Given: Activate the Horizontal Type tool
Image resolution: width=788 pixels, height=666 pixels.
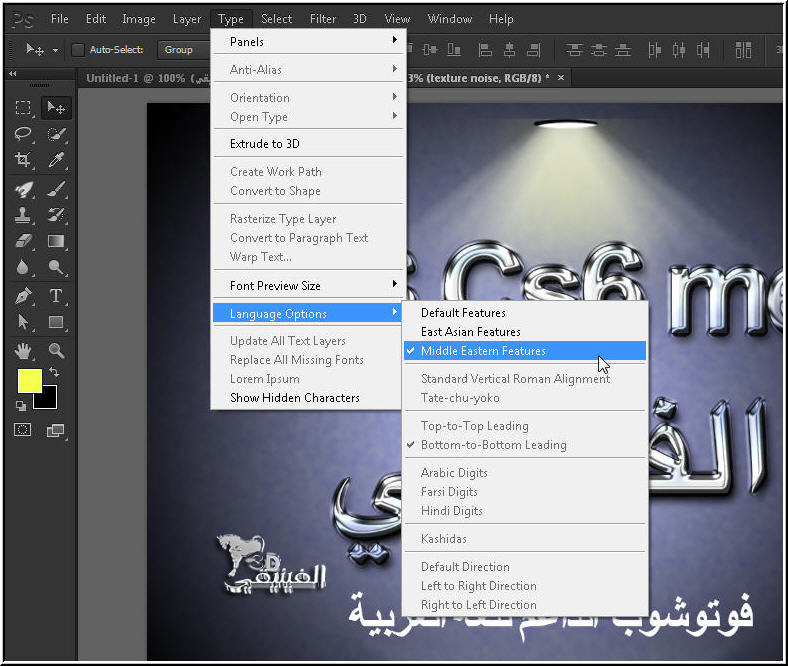Looking at the screenshot, I should pos(56,295).
